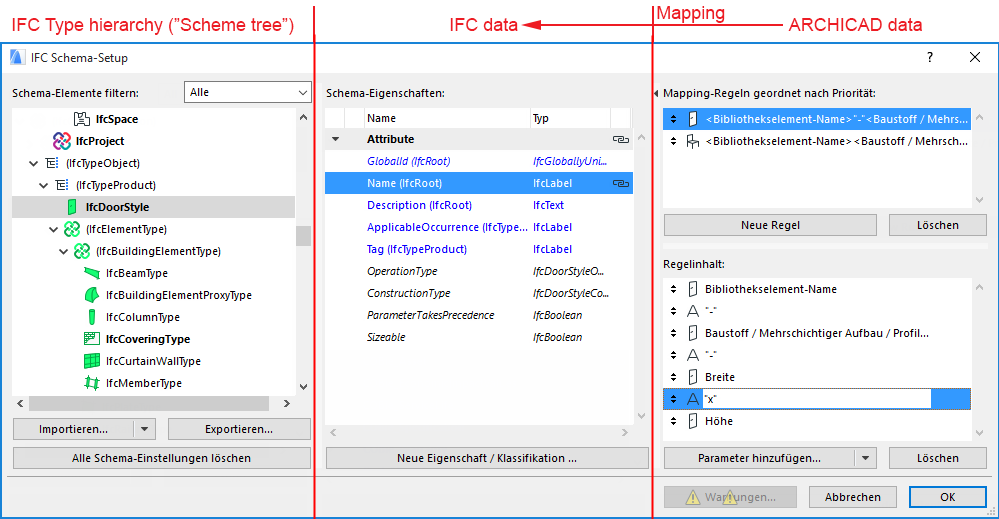
Task: Collapse the Attribute group triangle
Action: [x=335, y=139]
